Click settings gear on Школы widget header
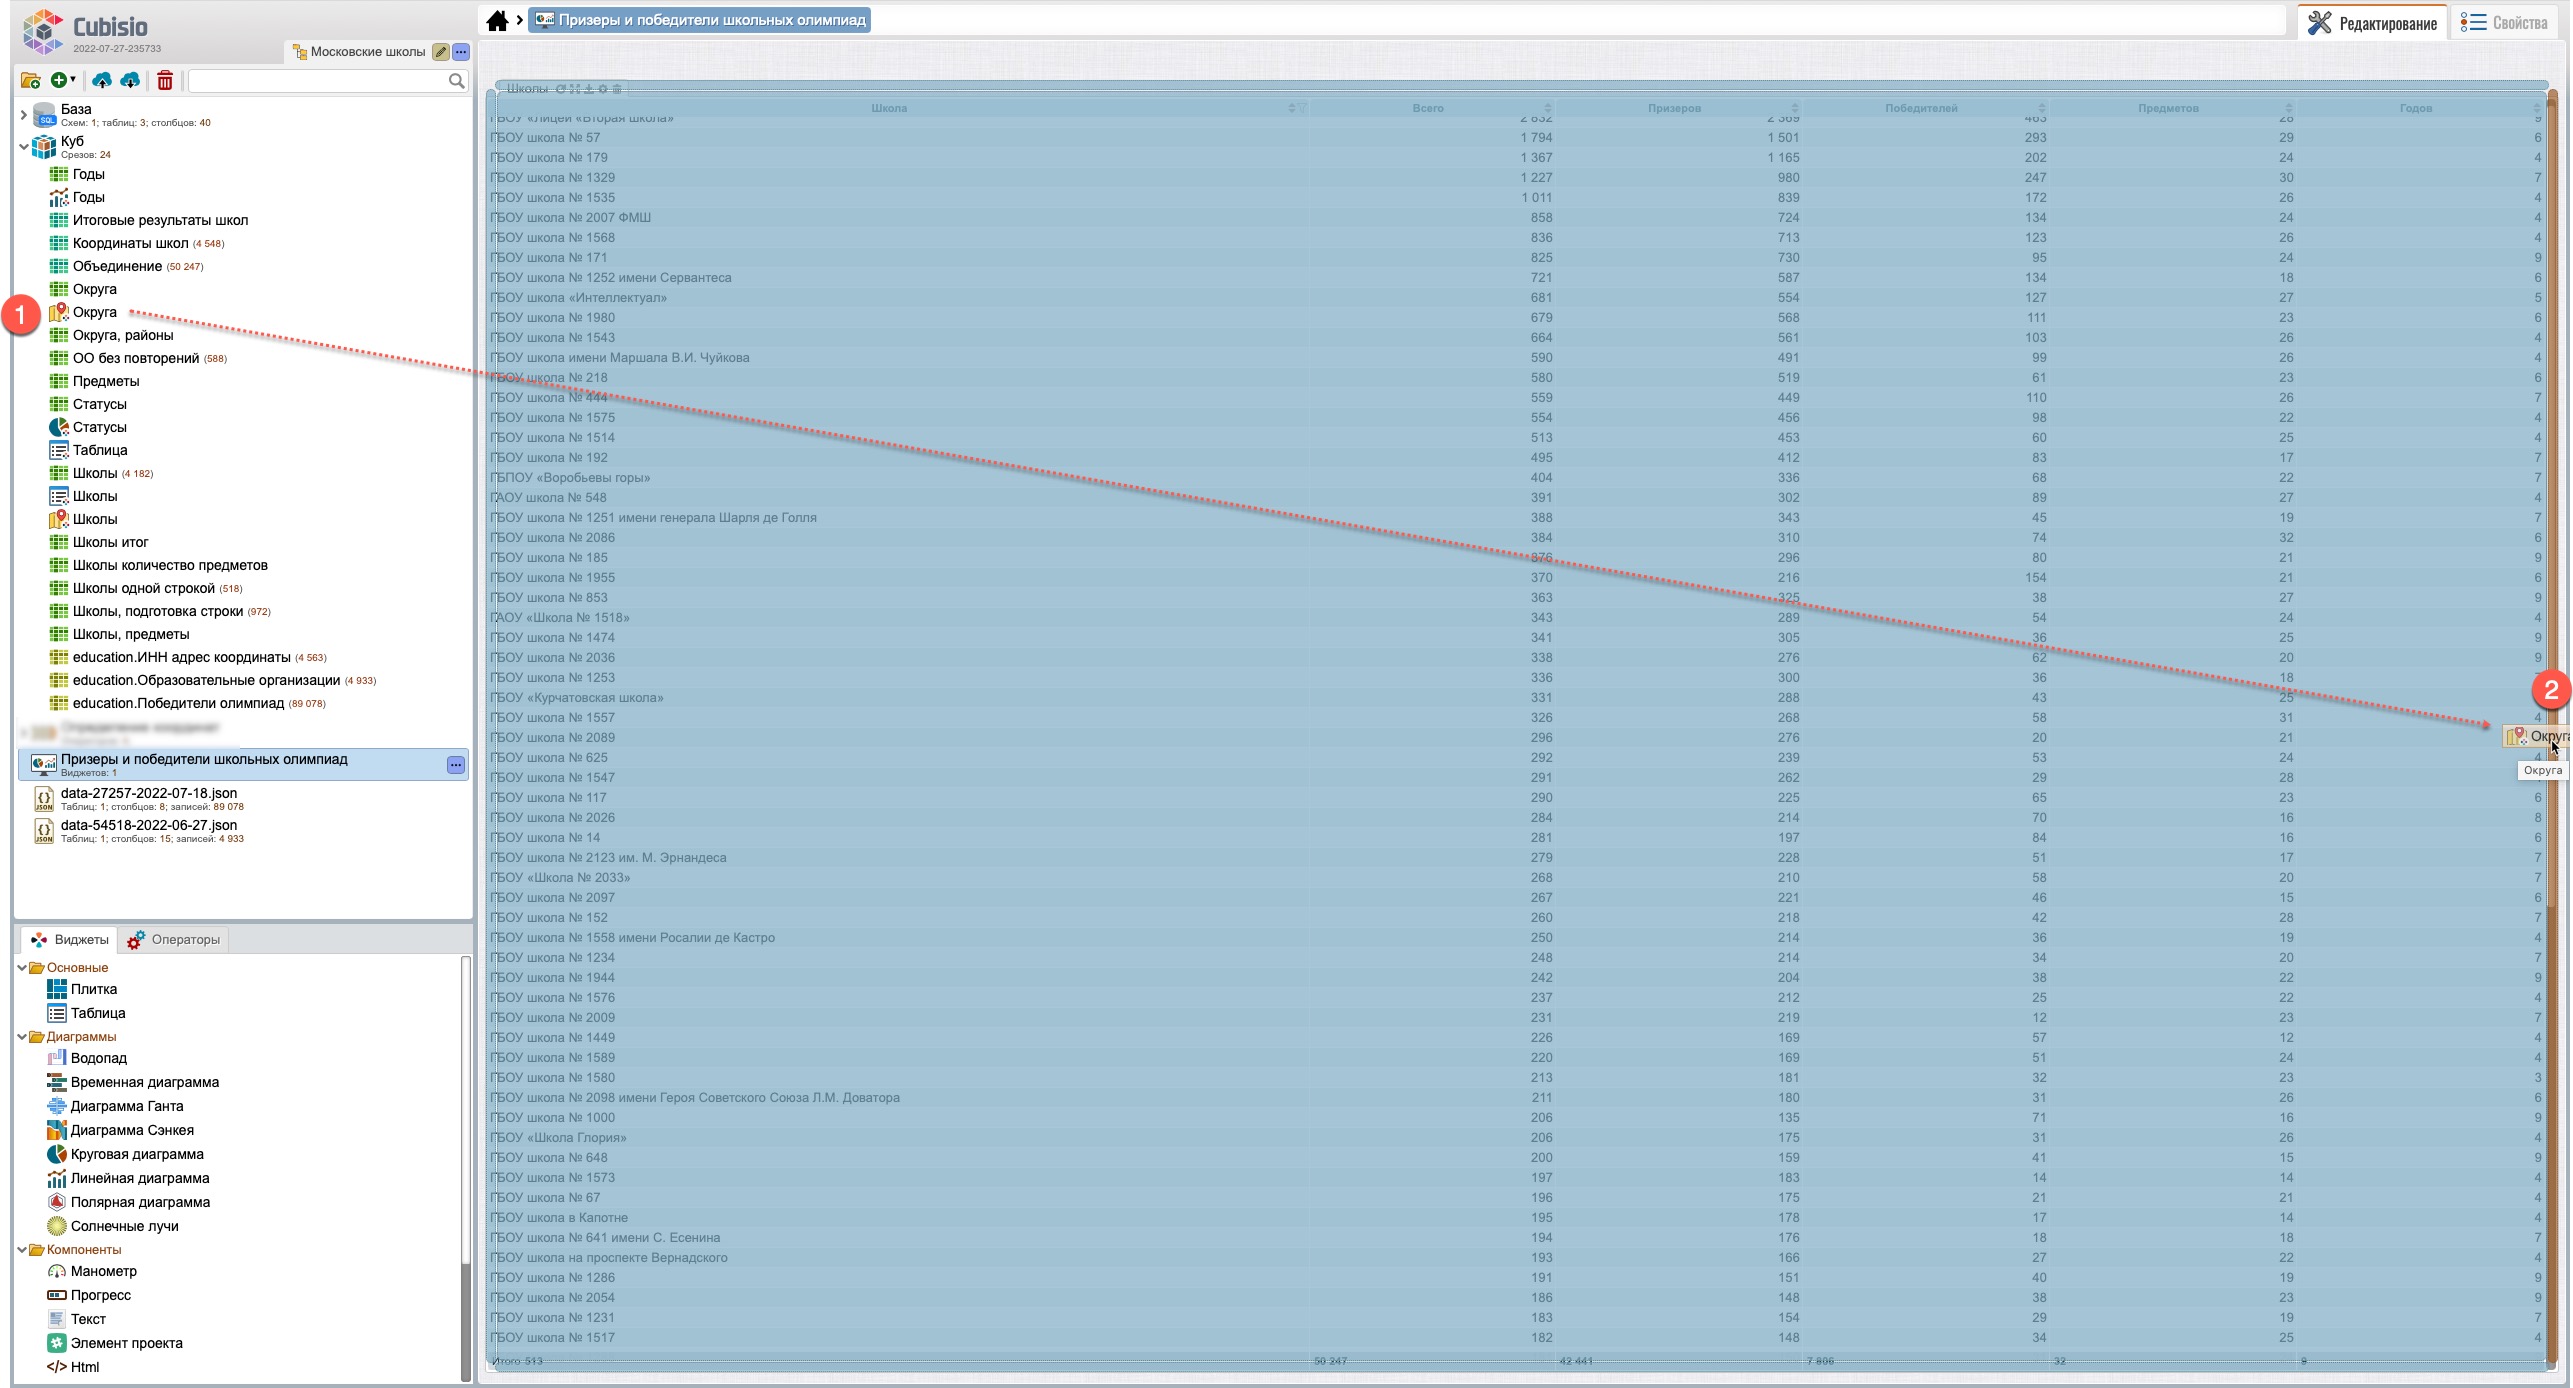The image size is (2573, 1388). tap(603, 89)
